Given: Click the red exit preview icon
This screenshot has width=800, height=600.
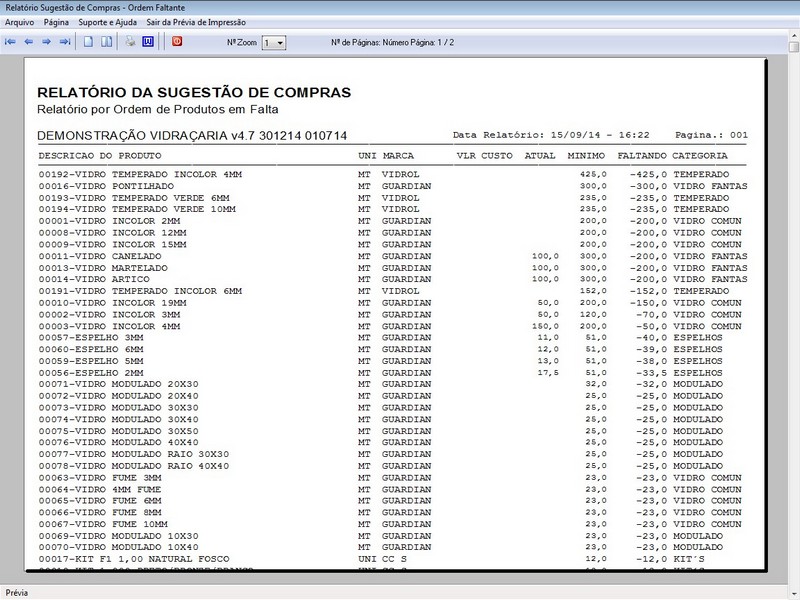Looking at the screenshot, I should [177, 42].
